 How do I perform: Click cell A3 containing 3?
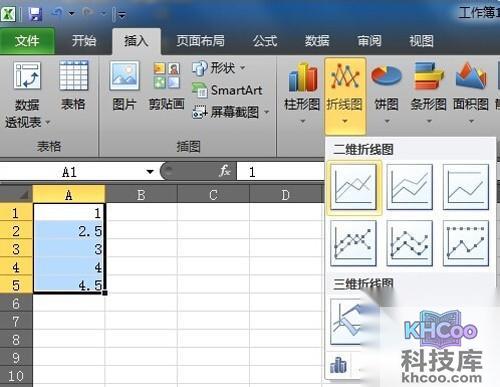click(69, 249)
